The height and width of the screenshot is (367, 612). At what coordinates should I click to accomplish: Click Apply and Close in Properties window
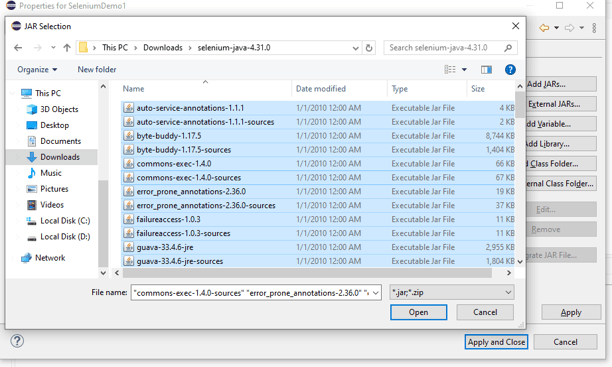pyautogui.click(x=496, y=342)
